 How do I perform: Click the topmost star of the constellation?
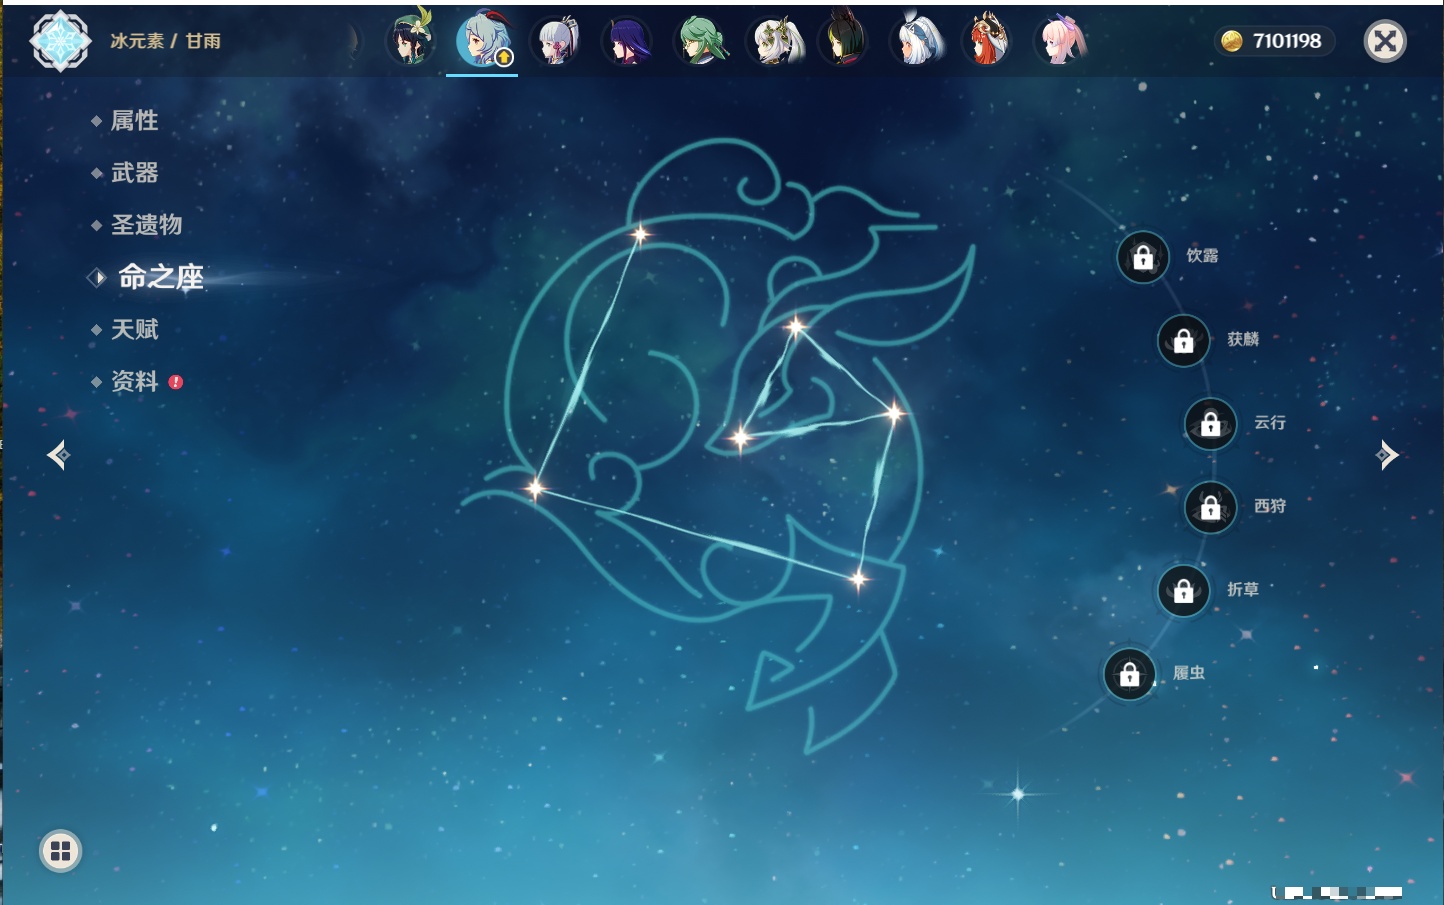[640, 234]
